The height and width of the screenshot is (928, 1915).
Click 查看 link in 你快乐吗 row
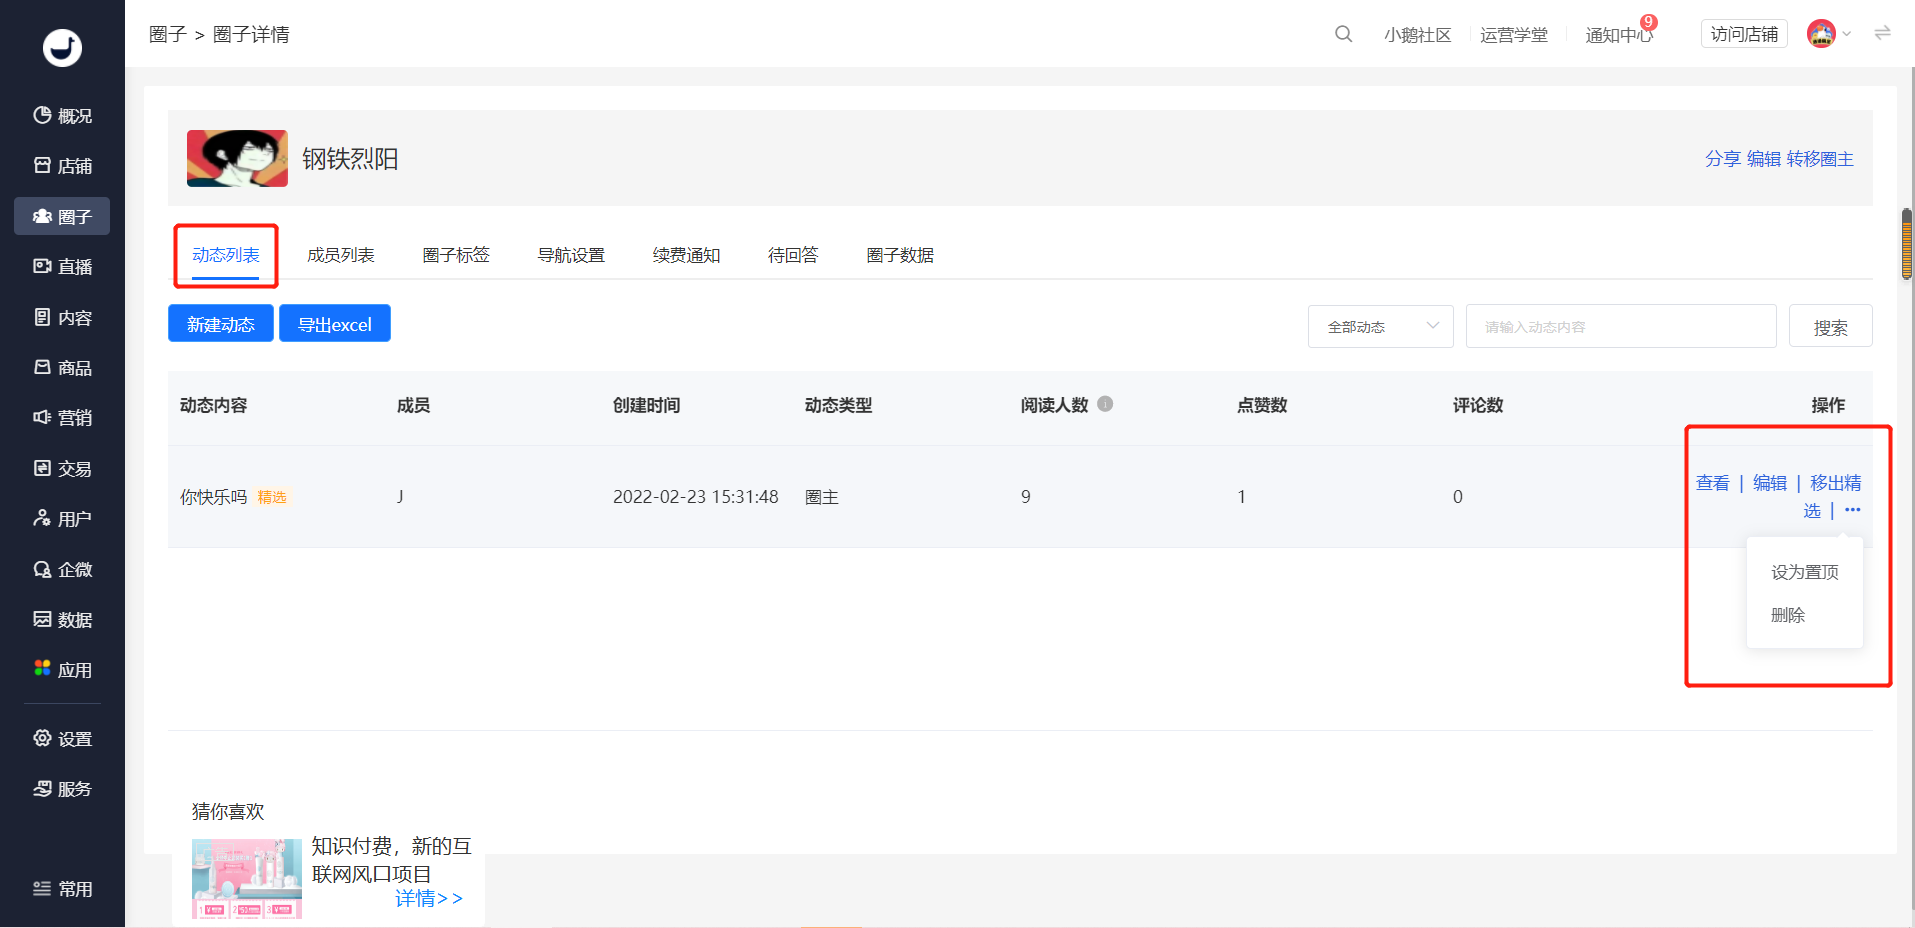pyautogui.click(x=1712, y=483)
